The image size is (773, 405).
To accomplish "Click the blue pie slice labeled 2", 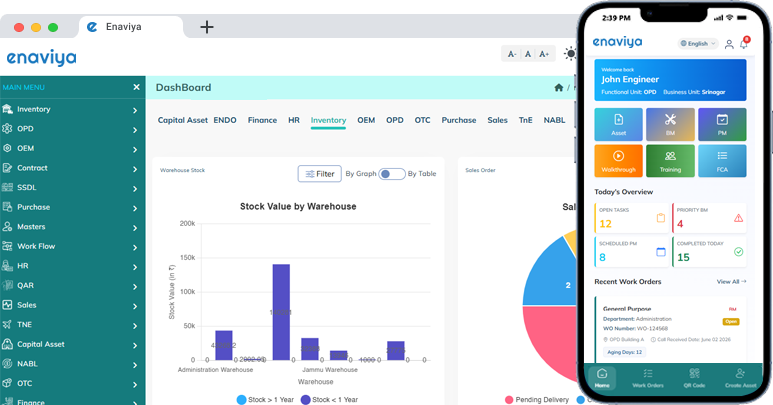I will click(552, 276).
